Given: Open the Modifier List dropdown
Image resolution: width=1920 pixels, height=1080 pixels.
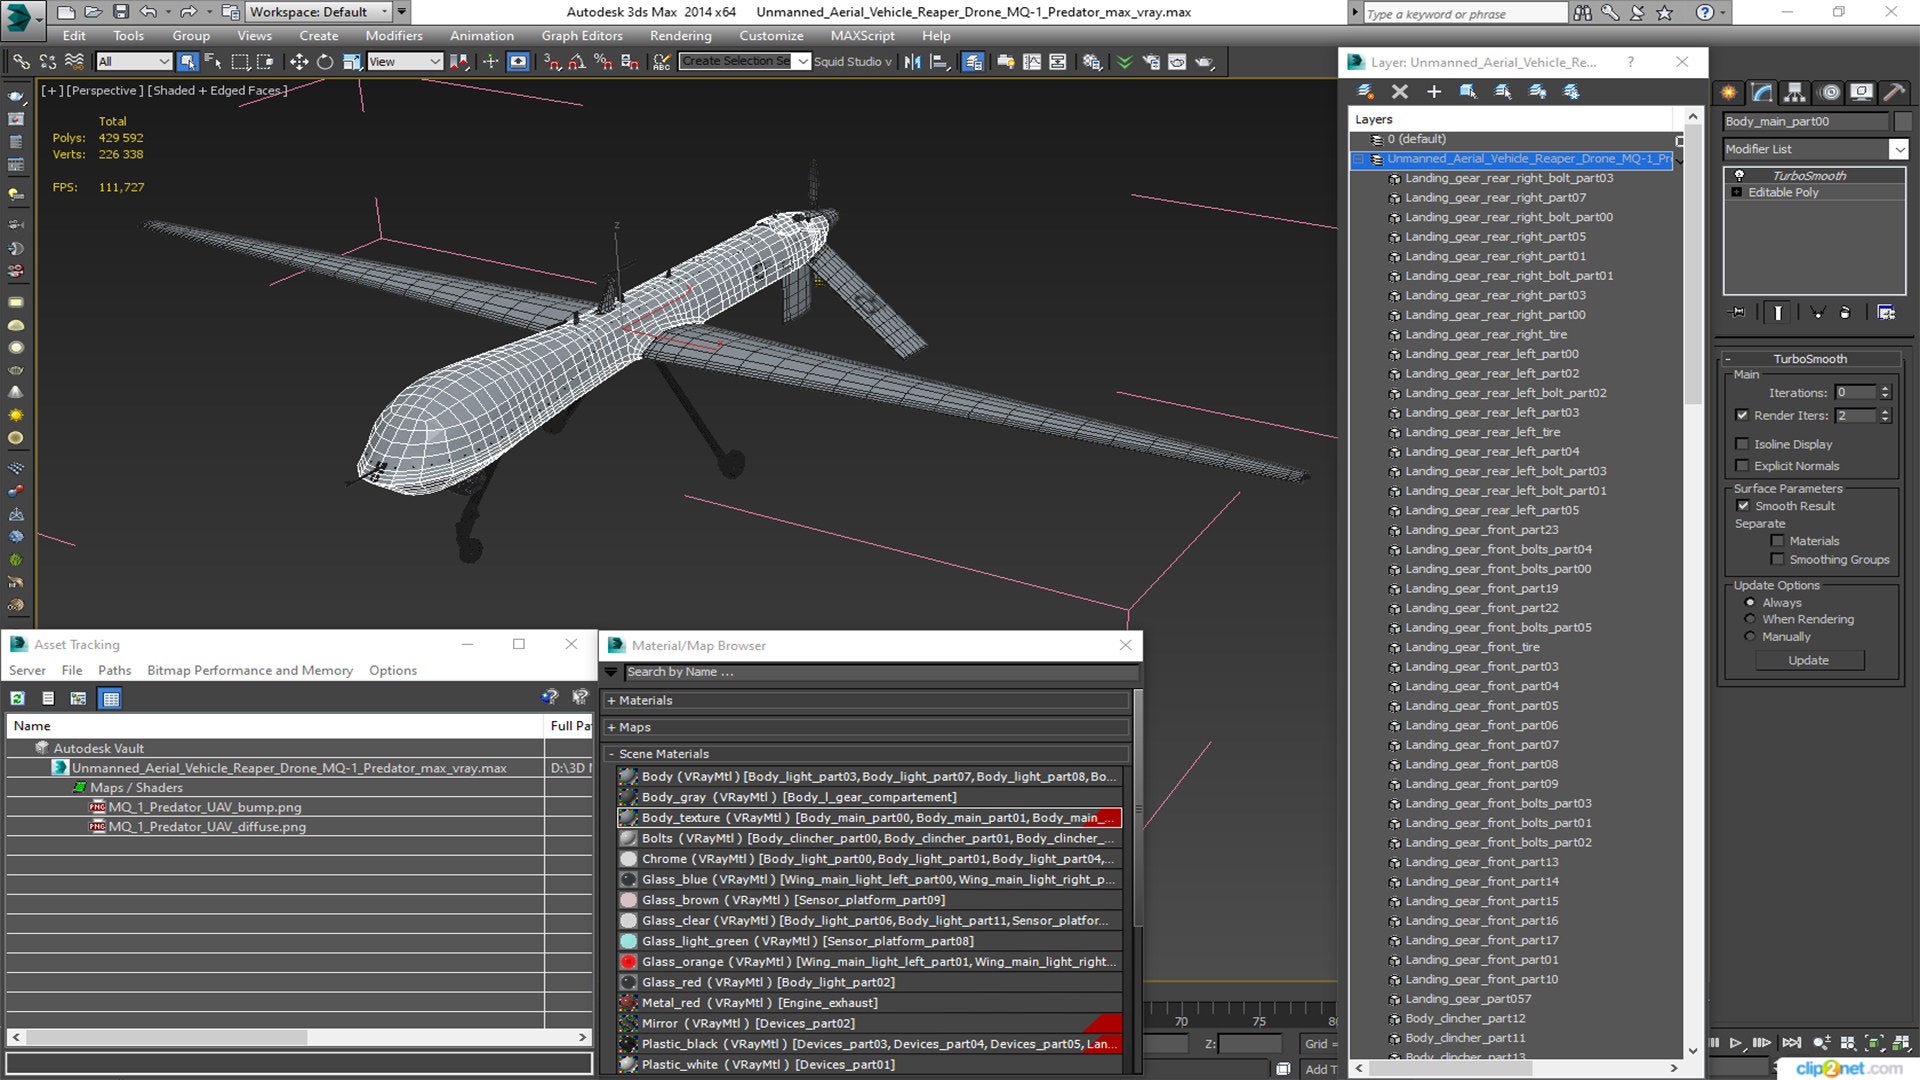Looking at the screenshot, I should [1898, 149].
